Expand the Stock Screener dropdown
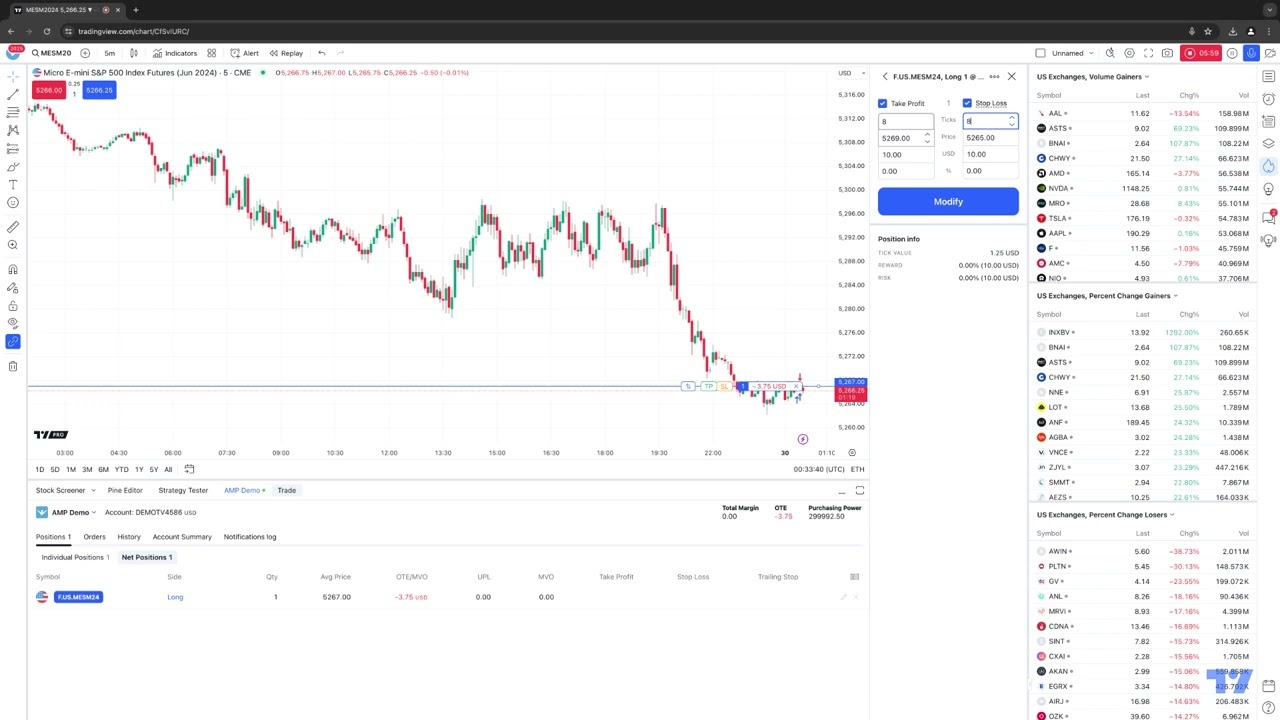 (x=65, y=490)
